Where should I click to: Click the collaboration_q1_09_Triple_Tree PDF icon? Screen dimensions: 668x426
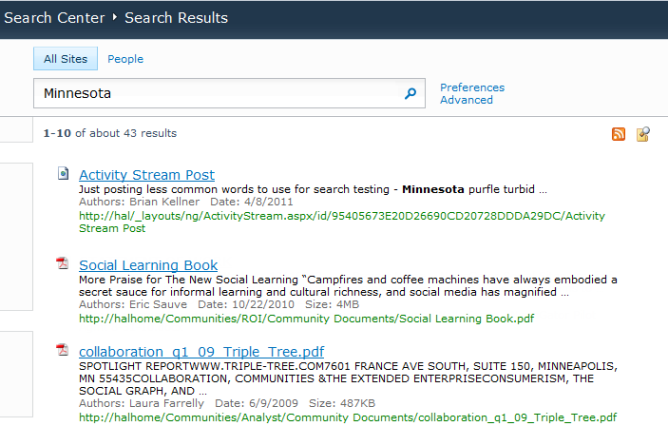click(x=63, y=350)
